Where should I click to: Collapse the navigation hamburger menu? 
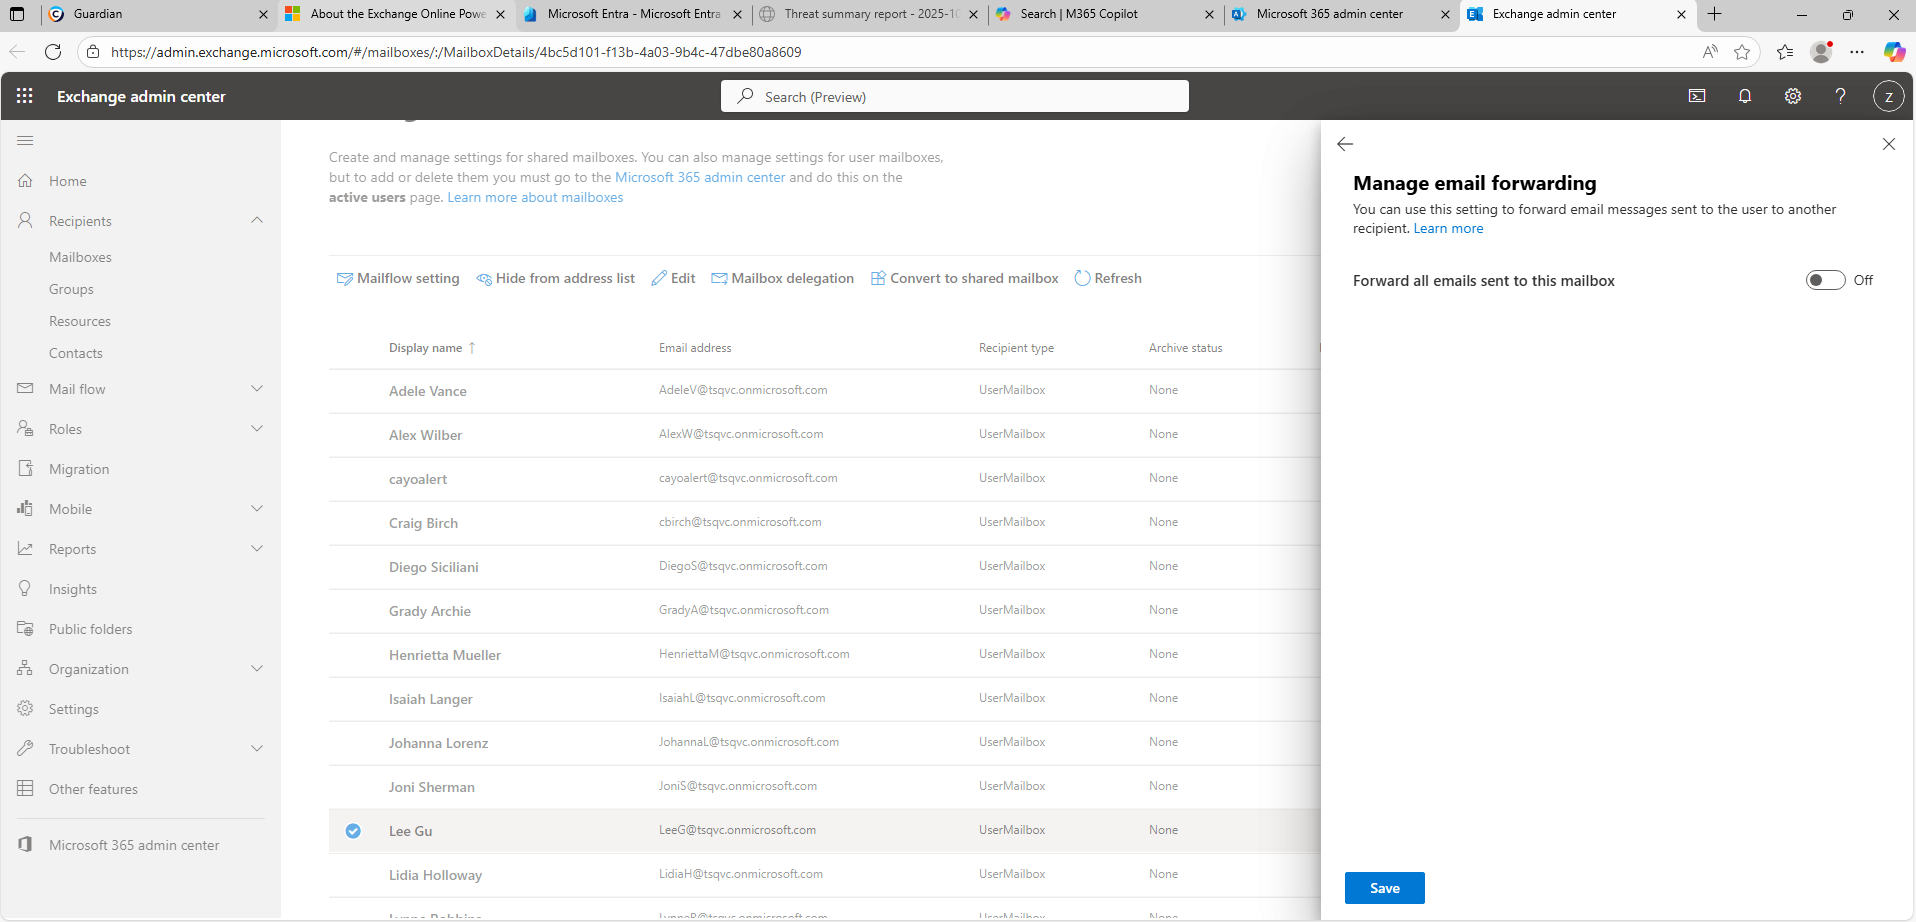[x=25, y=141]
